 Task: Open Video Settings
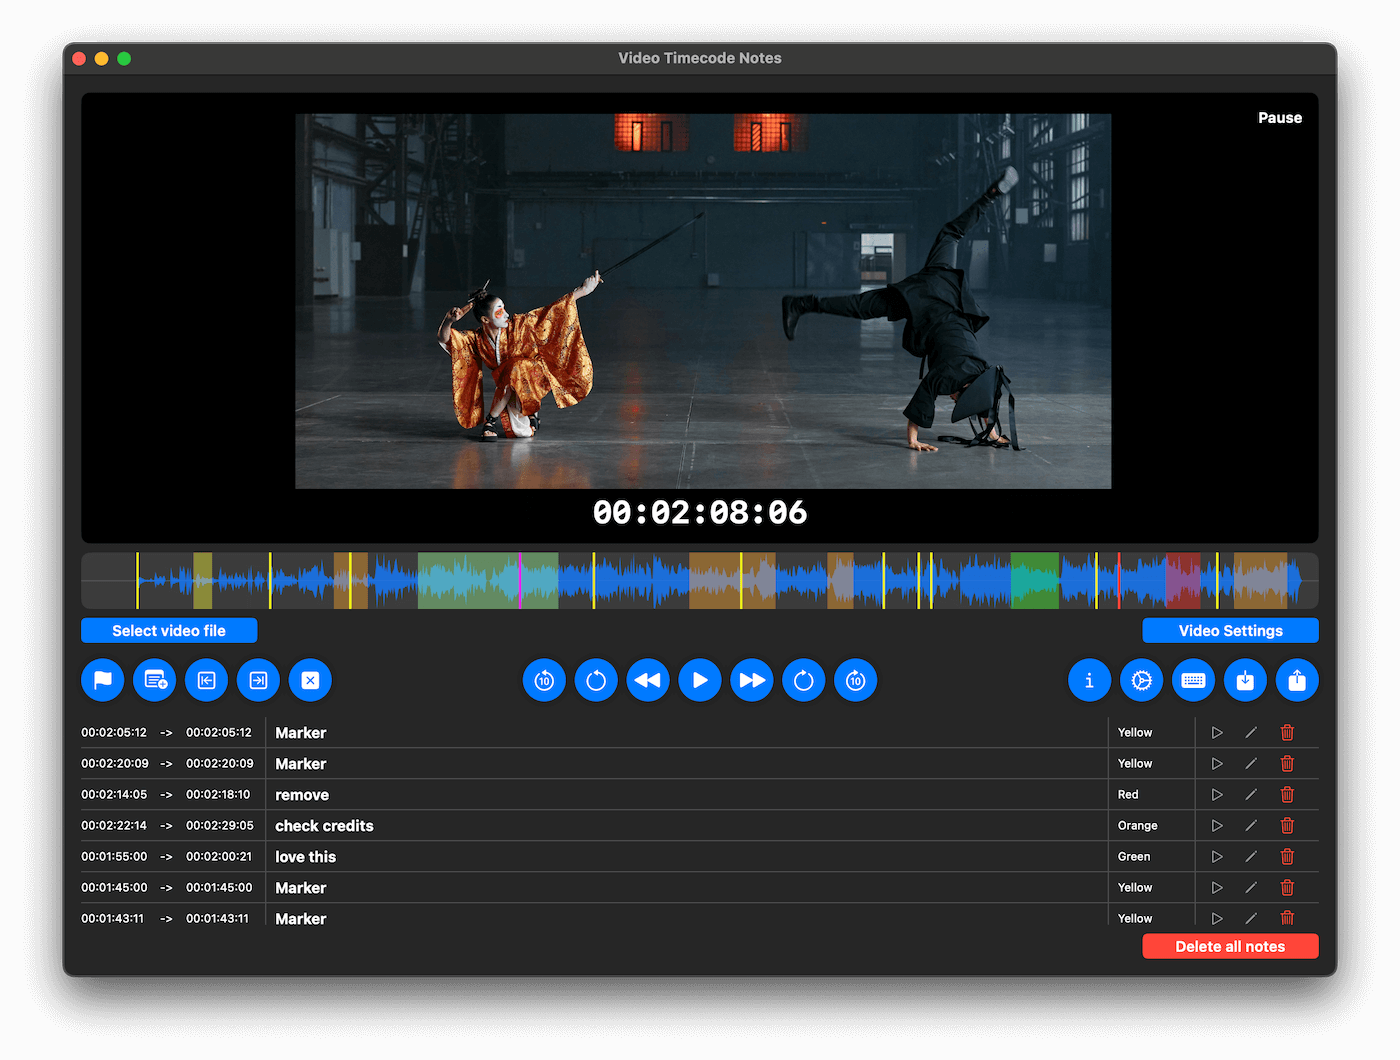pyautogui.click(x=1230, y=631)
